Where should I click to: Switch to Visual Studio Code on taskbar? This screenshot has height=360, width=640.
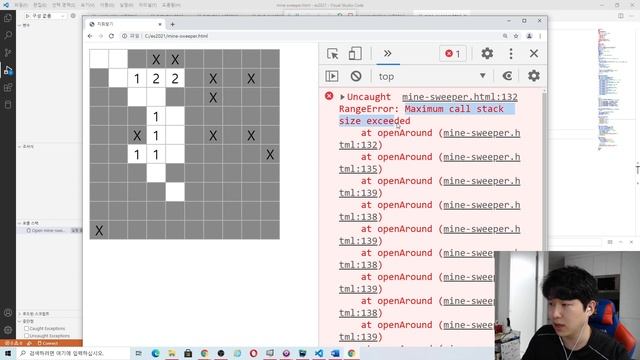pos(319,353)
